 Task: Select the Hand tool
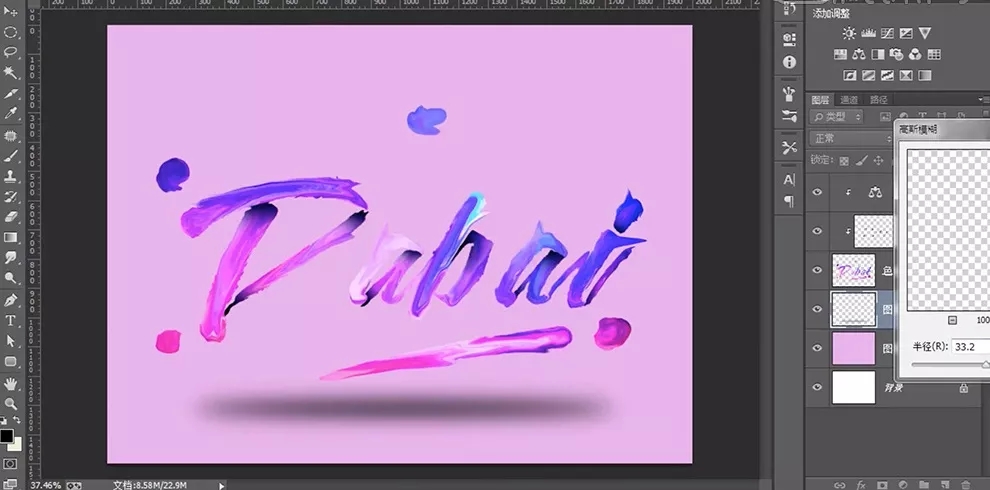pos(10,383)
